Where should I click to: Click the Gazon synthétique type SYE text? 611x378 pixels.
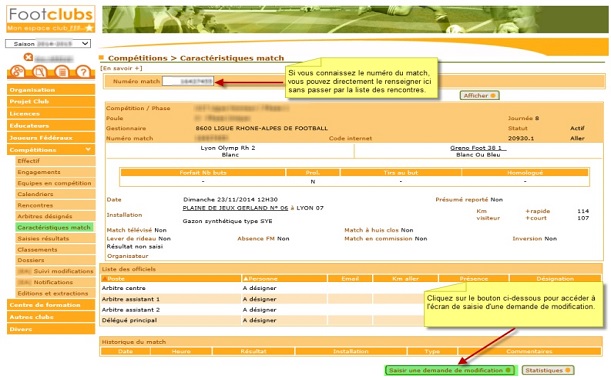[228, 221]
